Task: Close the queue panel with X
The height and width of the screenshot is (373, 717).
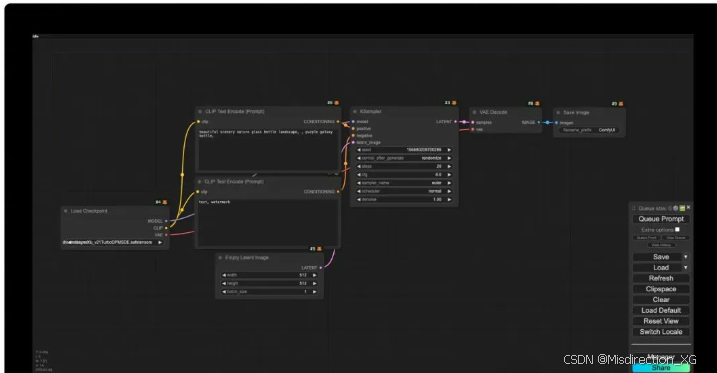Action: (x=688, y=208)
